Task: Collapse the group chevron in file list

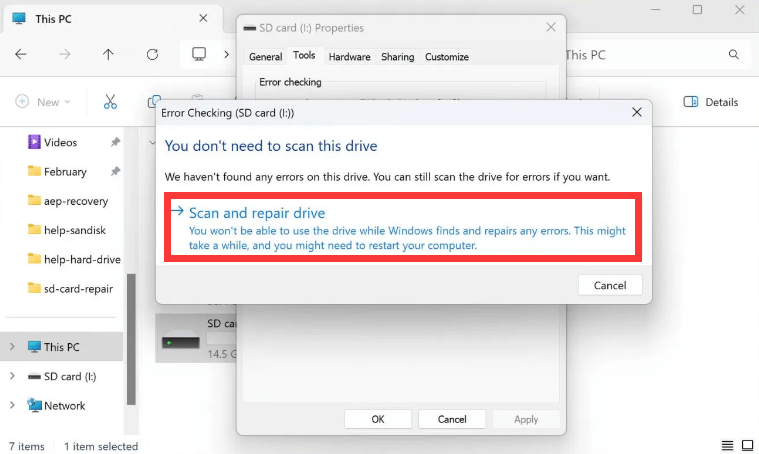Action: click(x=152, y=142)
